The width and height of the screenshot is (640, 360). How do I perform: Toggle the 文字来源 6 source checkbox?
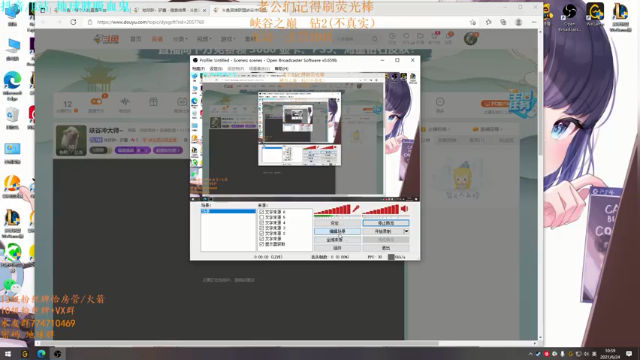[262, 212]
